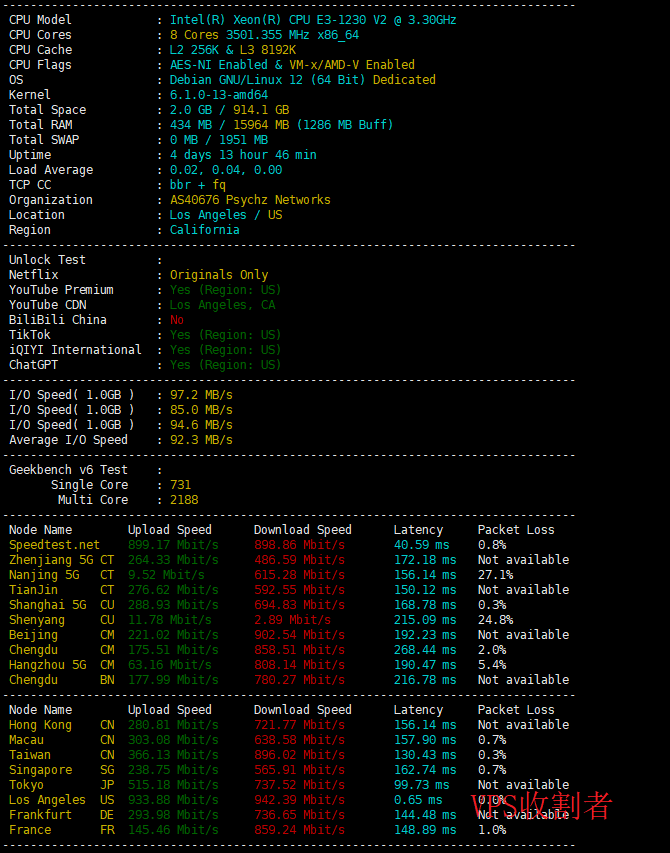Click the Speedtest.net node name
This screenshot has width=670, height=853.
[54, 545]
